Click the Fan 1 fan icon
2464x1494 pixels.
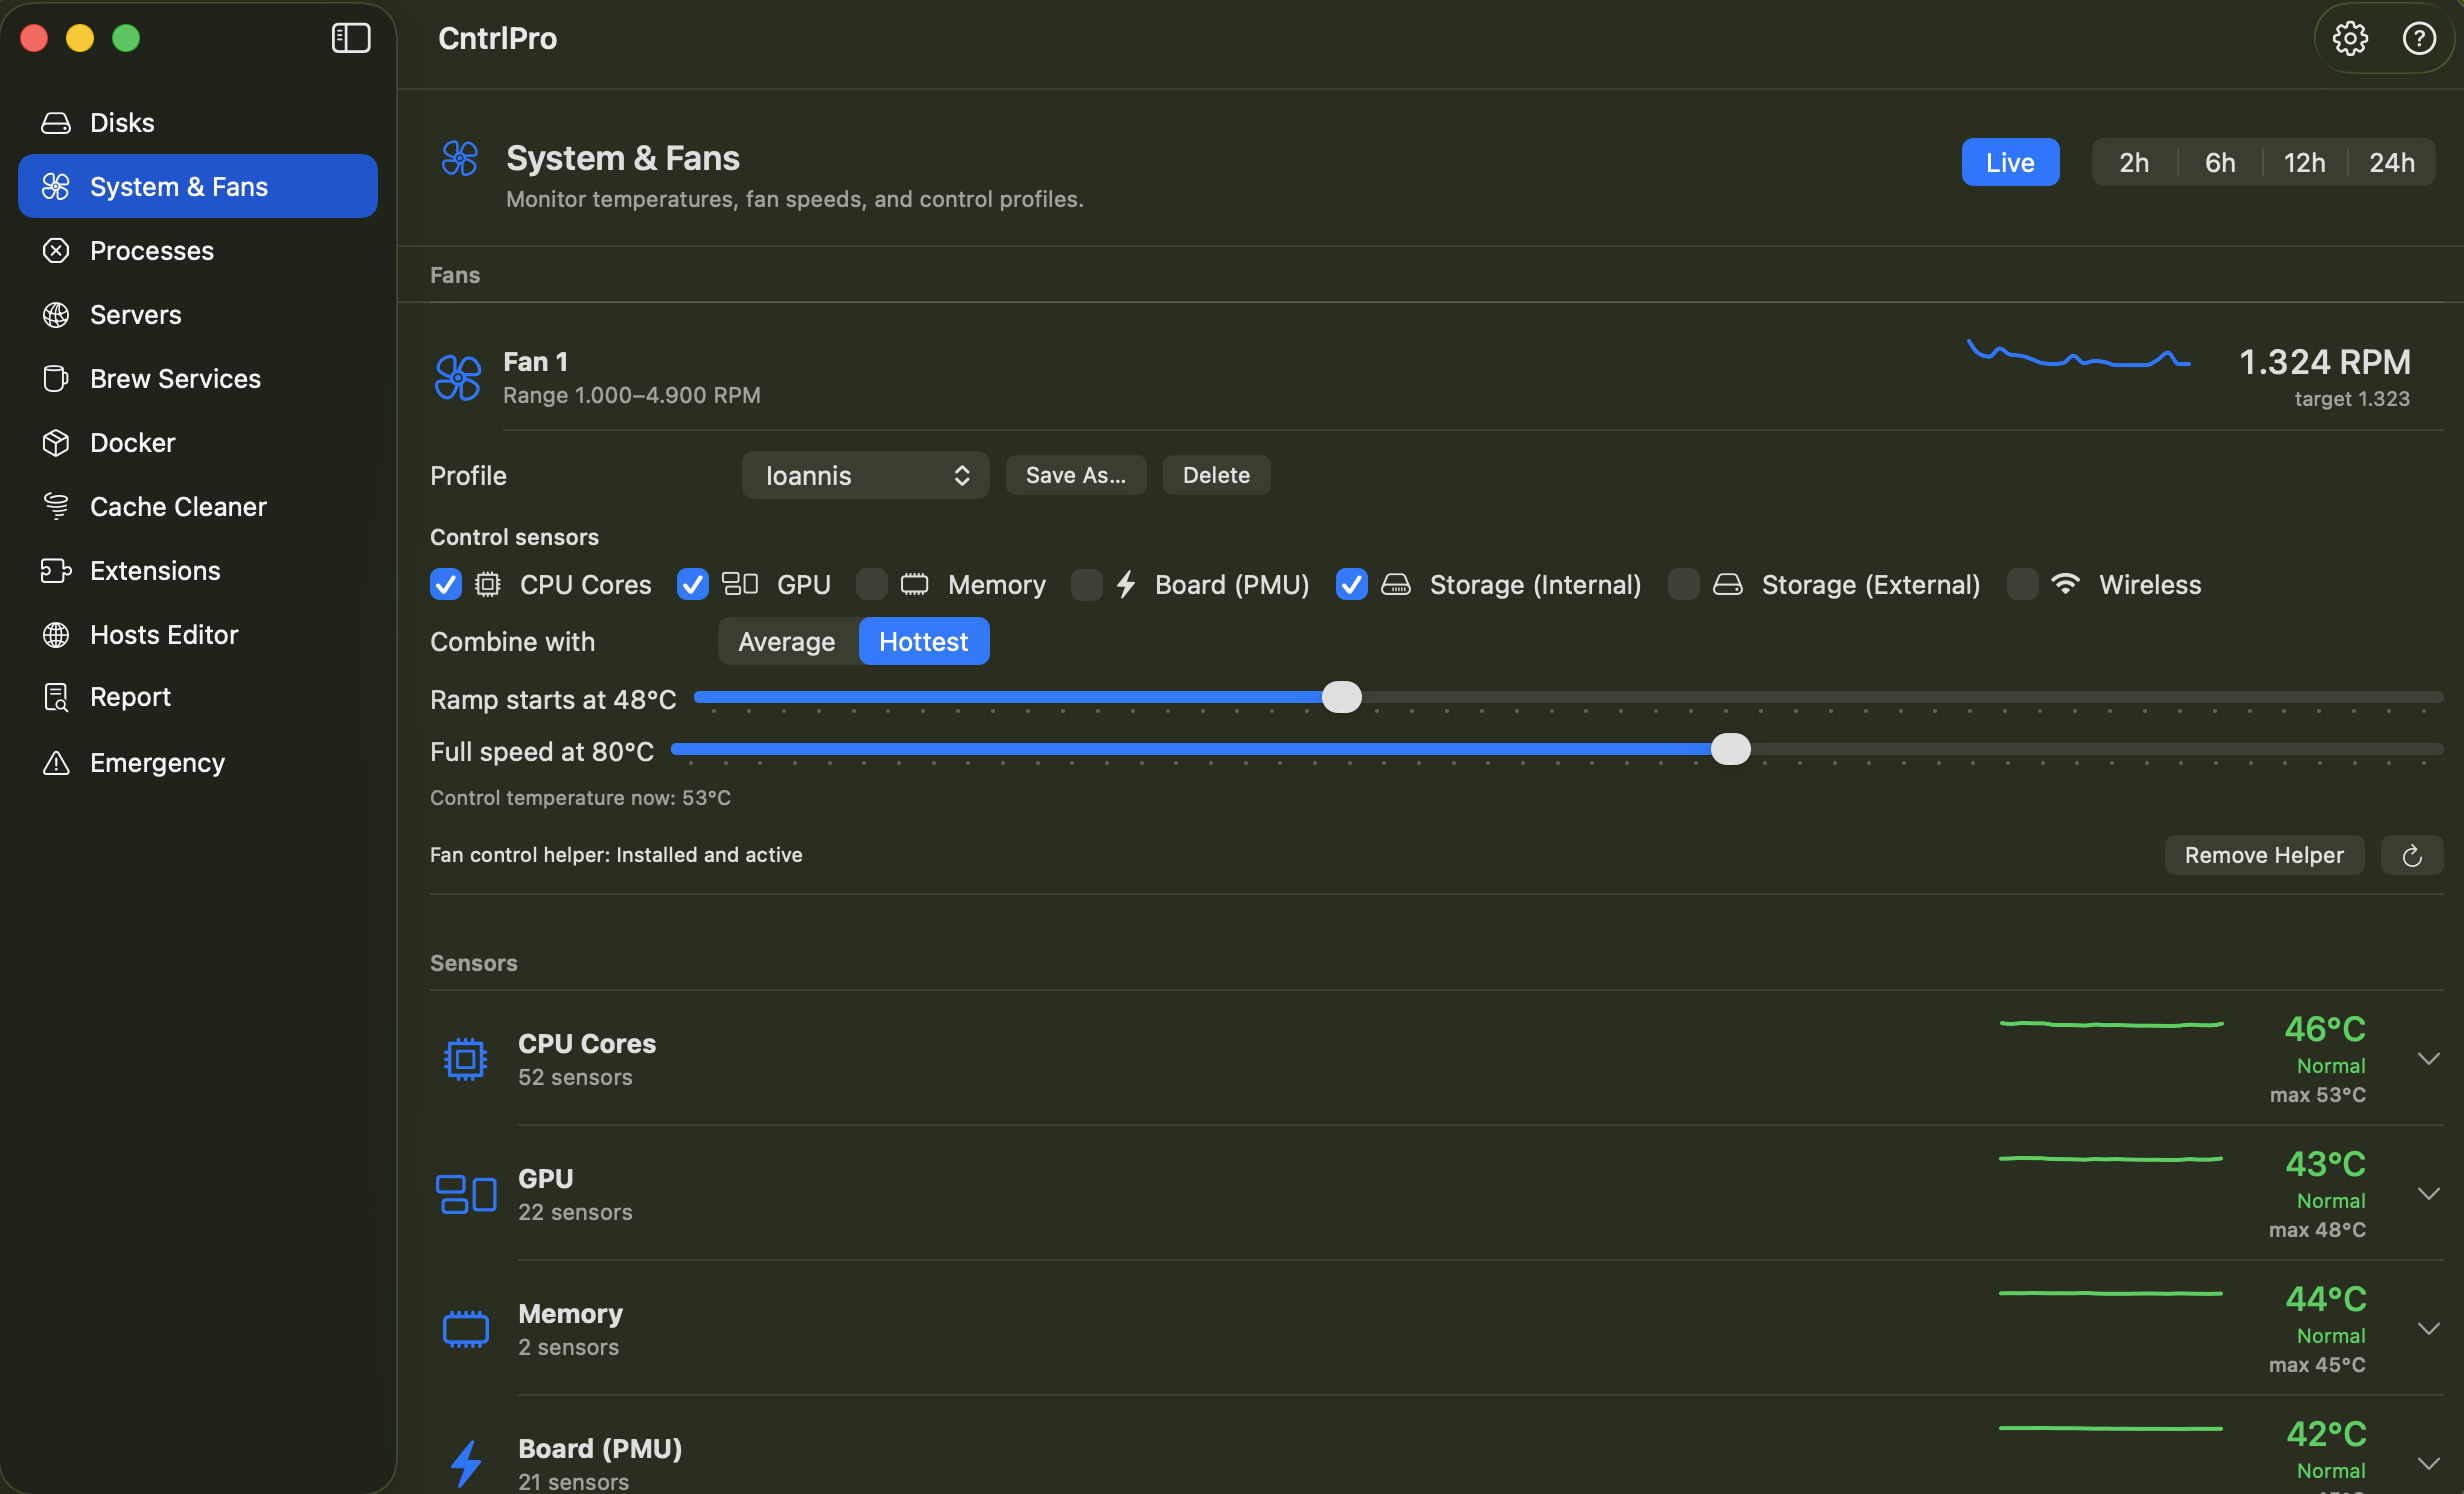458,377
